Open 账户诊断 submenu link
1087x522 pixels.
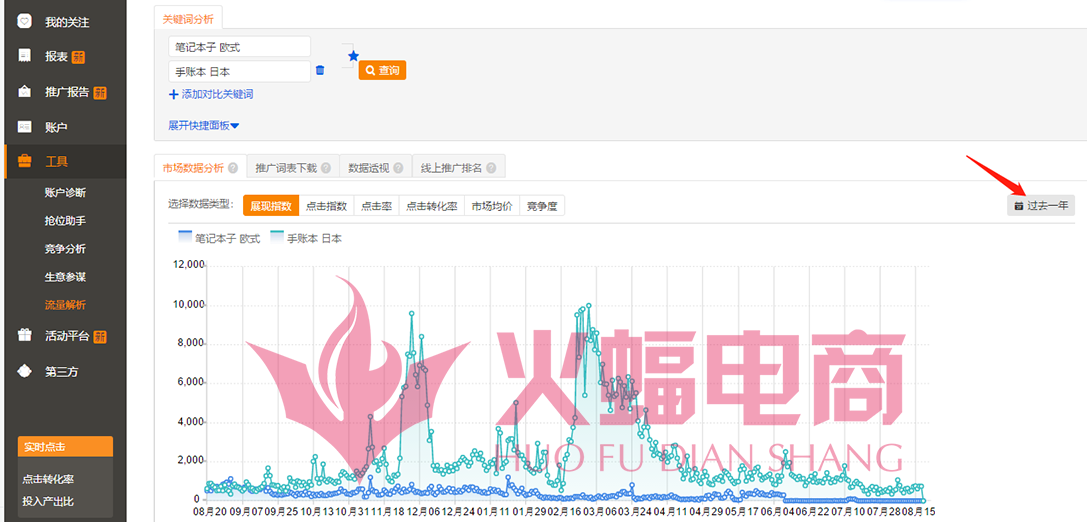(65, 193)
